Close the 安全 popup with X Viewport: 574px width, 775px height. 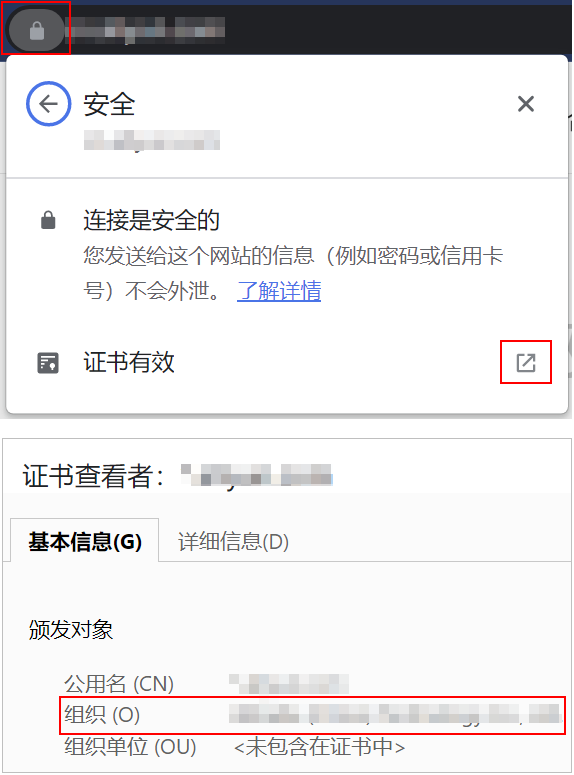tap(526, 104)
